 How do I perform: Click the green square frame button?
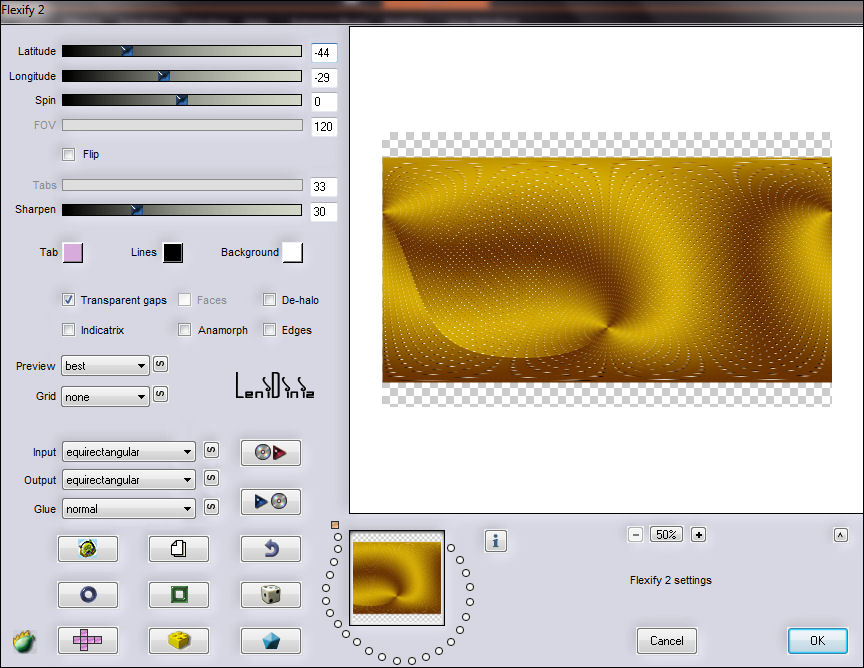(x=178, y=594)
